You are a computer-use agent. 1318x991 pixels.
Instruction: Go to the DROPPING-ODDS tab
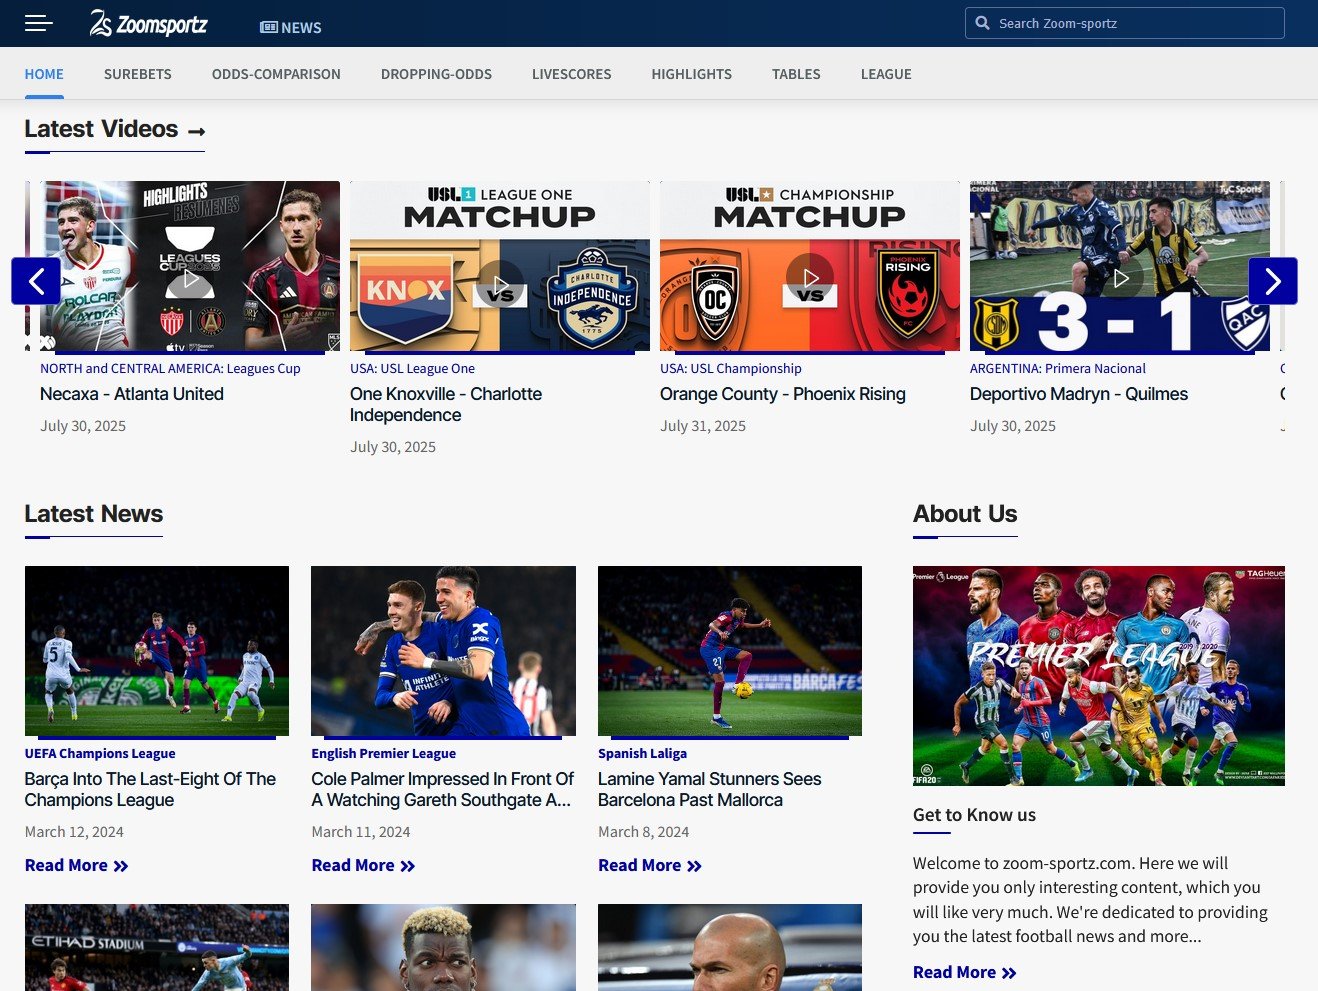tap(436, 74)
